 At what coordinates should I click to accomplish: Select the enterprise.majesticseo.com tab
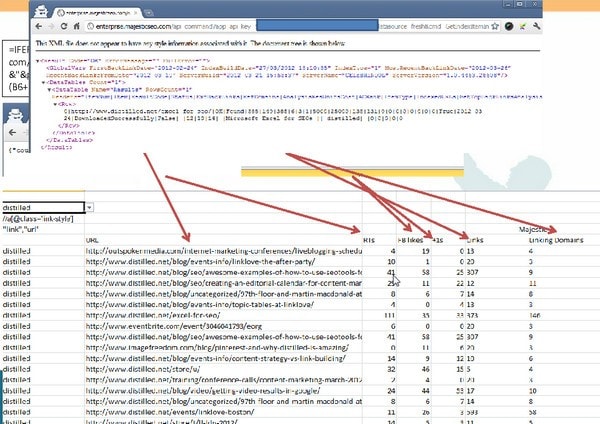click(x=98, y=13)
